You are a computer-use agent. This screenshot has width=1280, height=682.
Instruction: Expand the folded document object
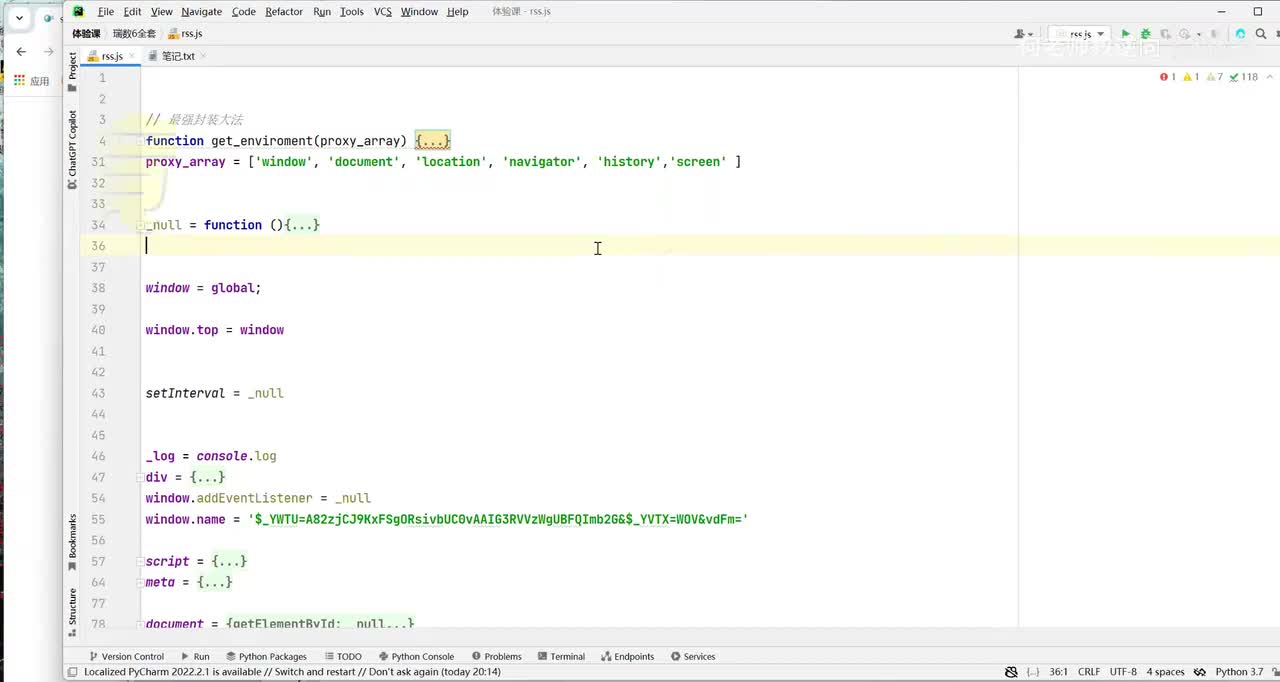(x=320, y=623)
